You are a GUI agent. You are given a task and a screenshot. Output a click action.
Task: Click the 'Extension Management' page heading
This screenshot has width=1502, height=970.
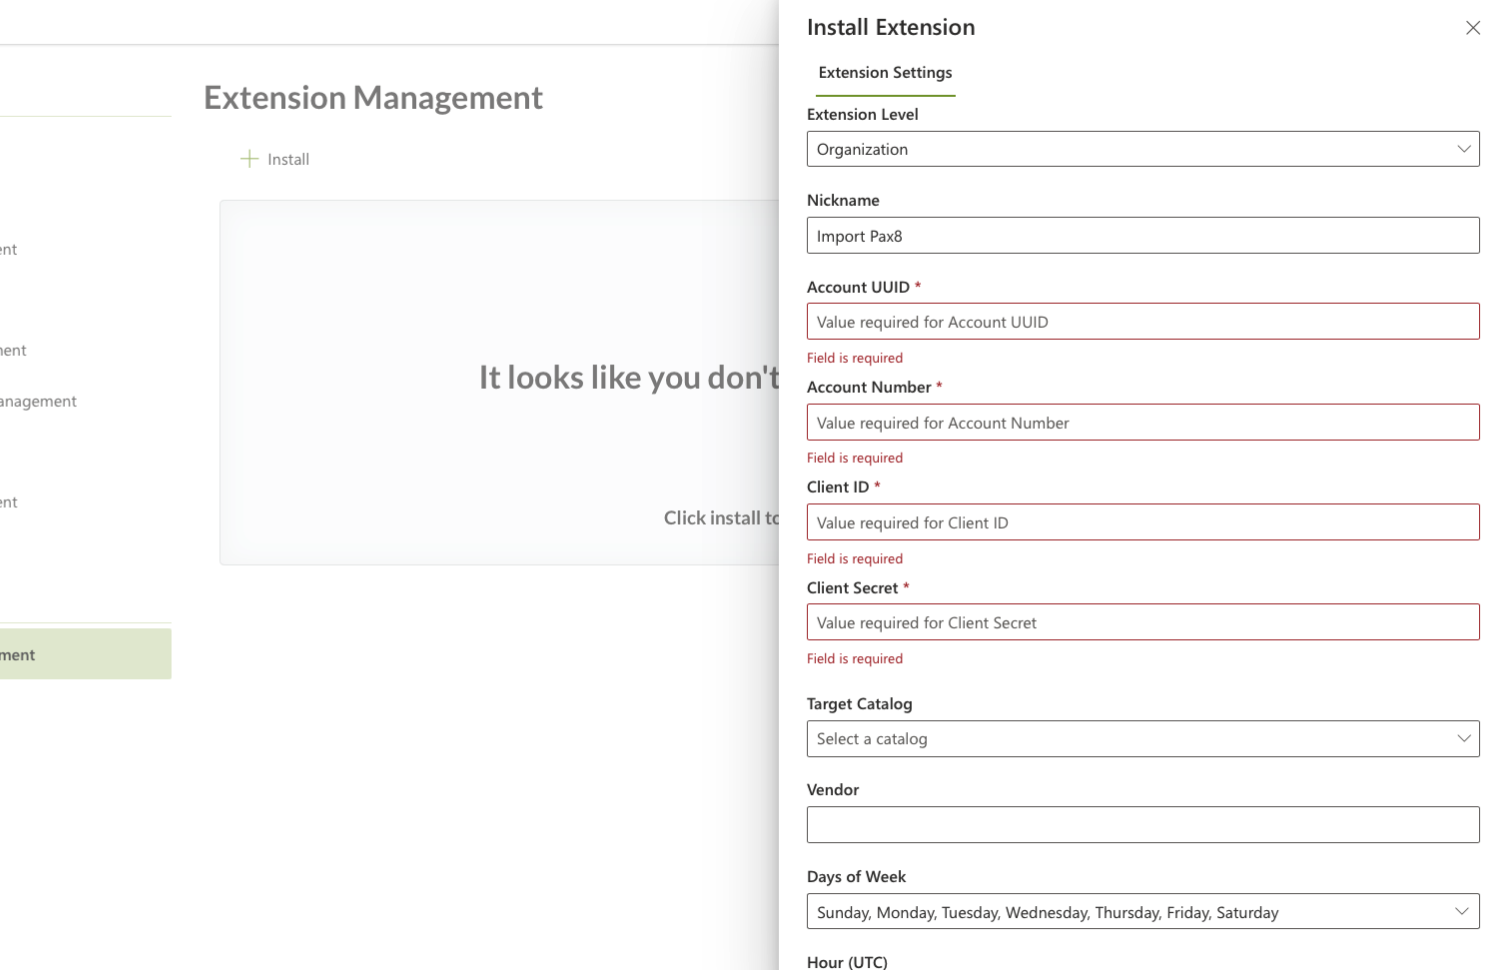pos(373,98)
